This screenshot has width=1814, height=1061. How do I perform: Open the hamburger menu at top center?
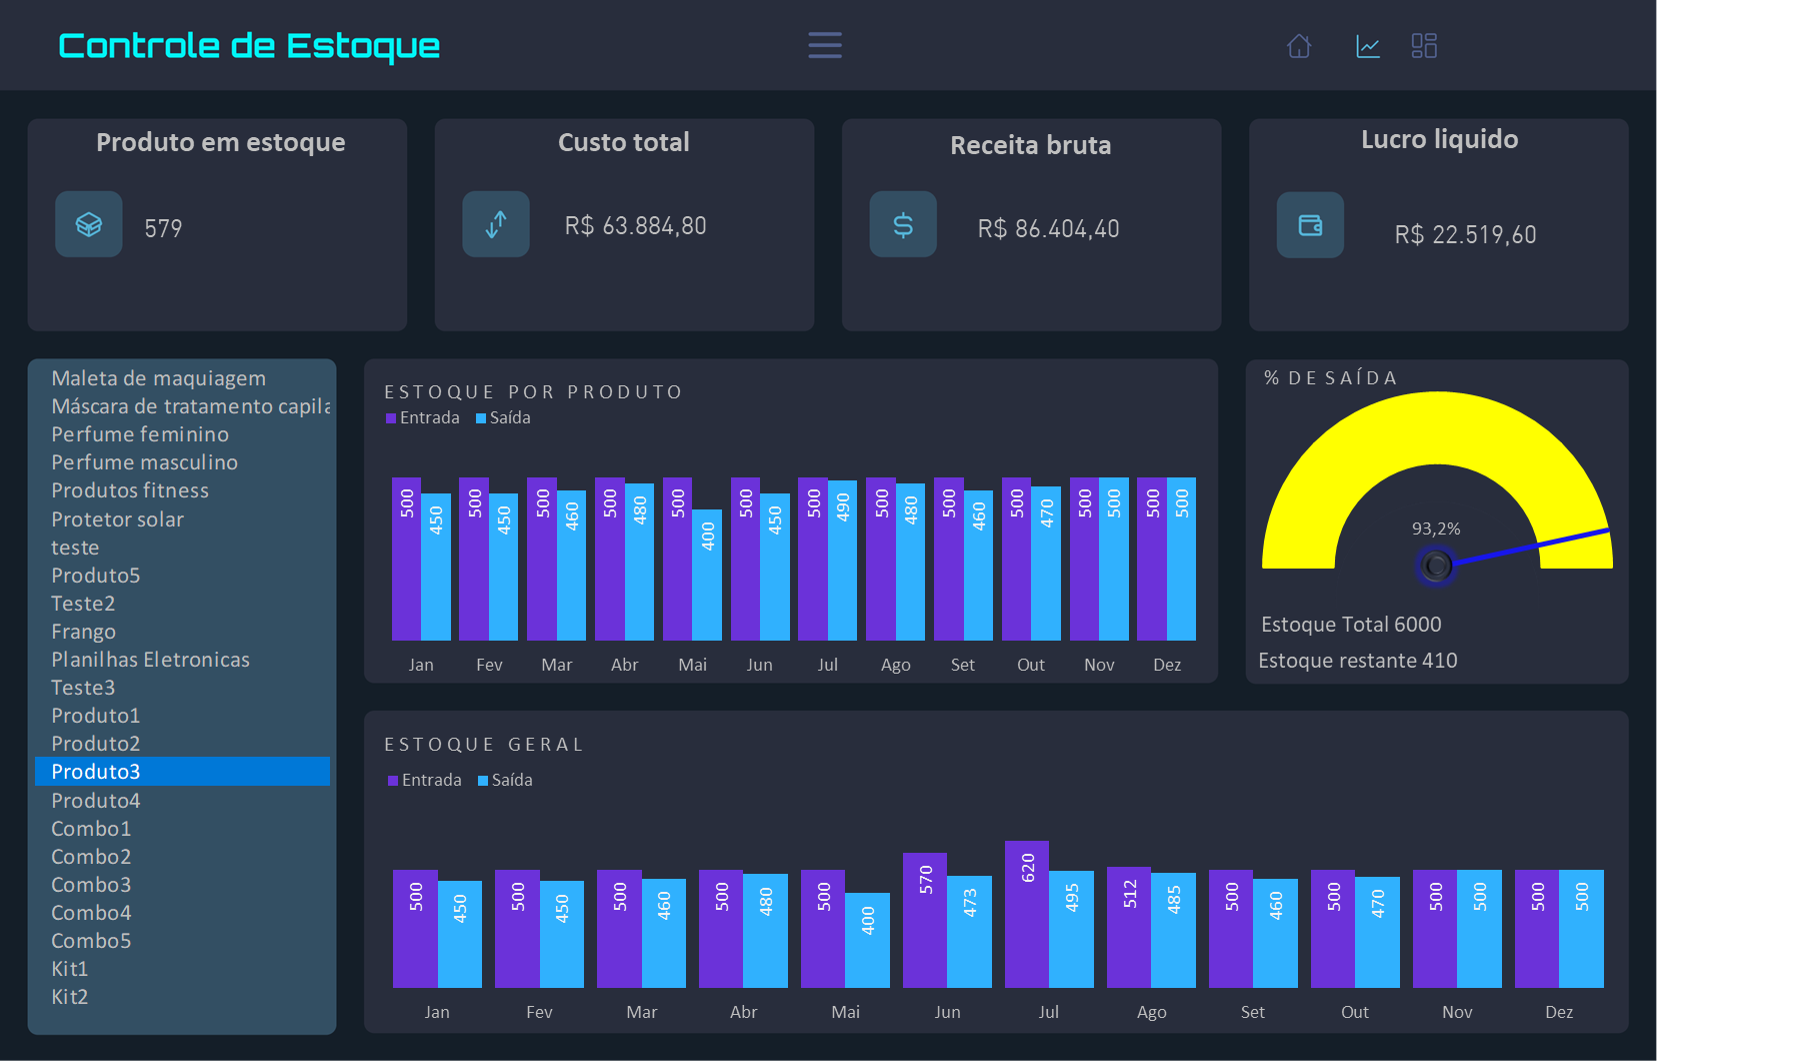tap(824, 45)
